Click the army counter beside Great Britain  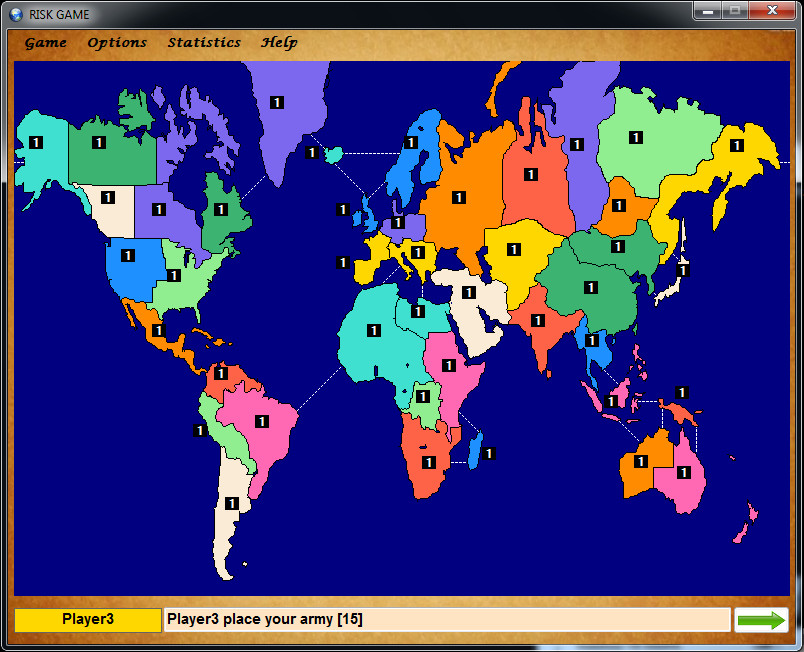343,209
